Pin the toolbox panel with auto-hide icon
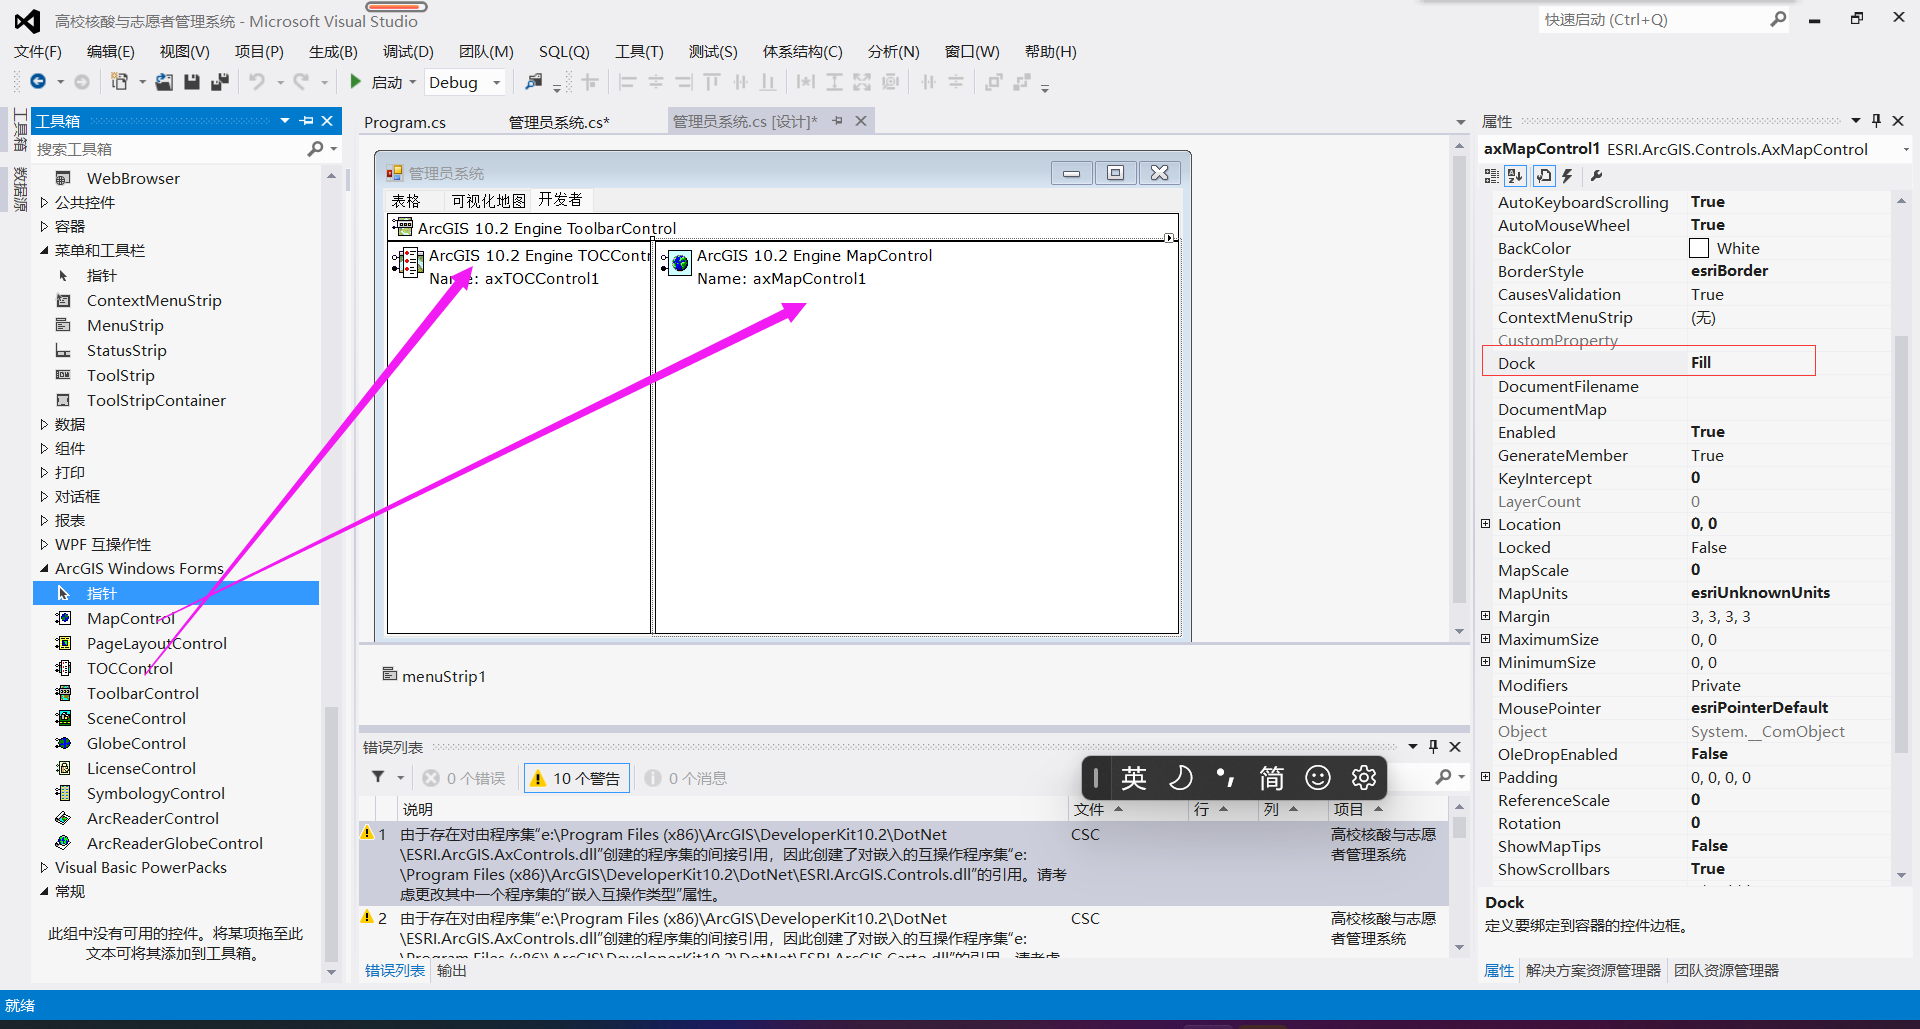The image size is (1920, 1029). [x=307, y=121]
